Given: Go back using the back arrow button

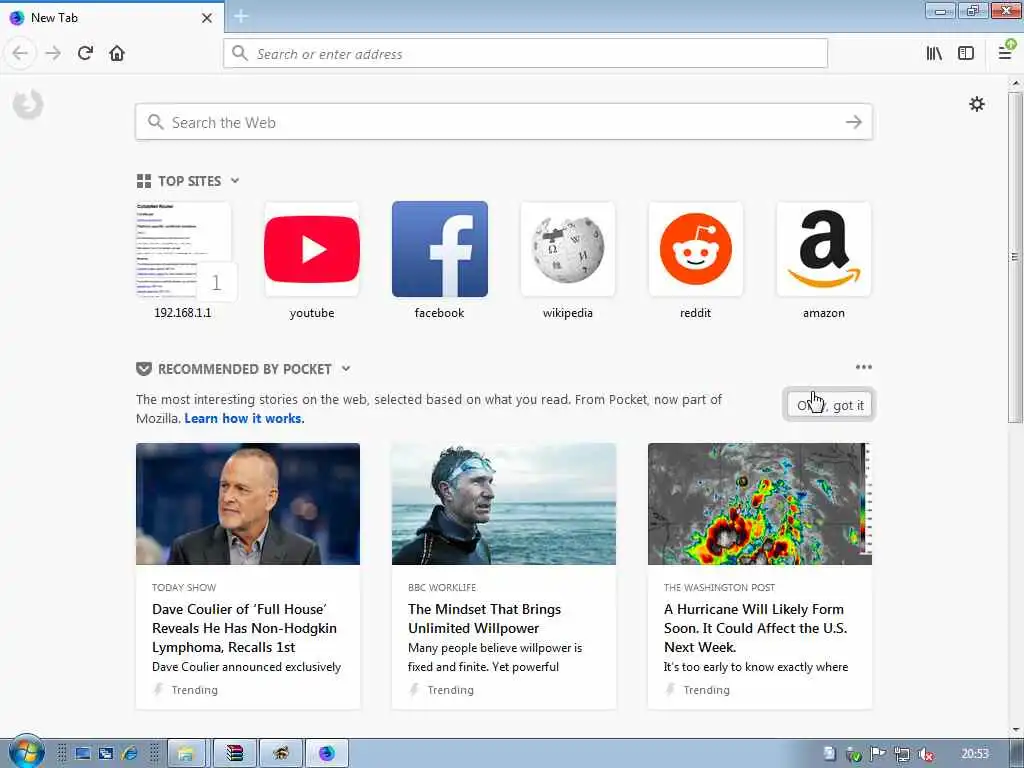Looking at the screenshot, I should pos(20,53).
